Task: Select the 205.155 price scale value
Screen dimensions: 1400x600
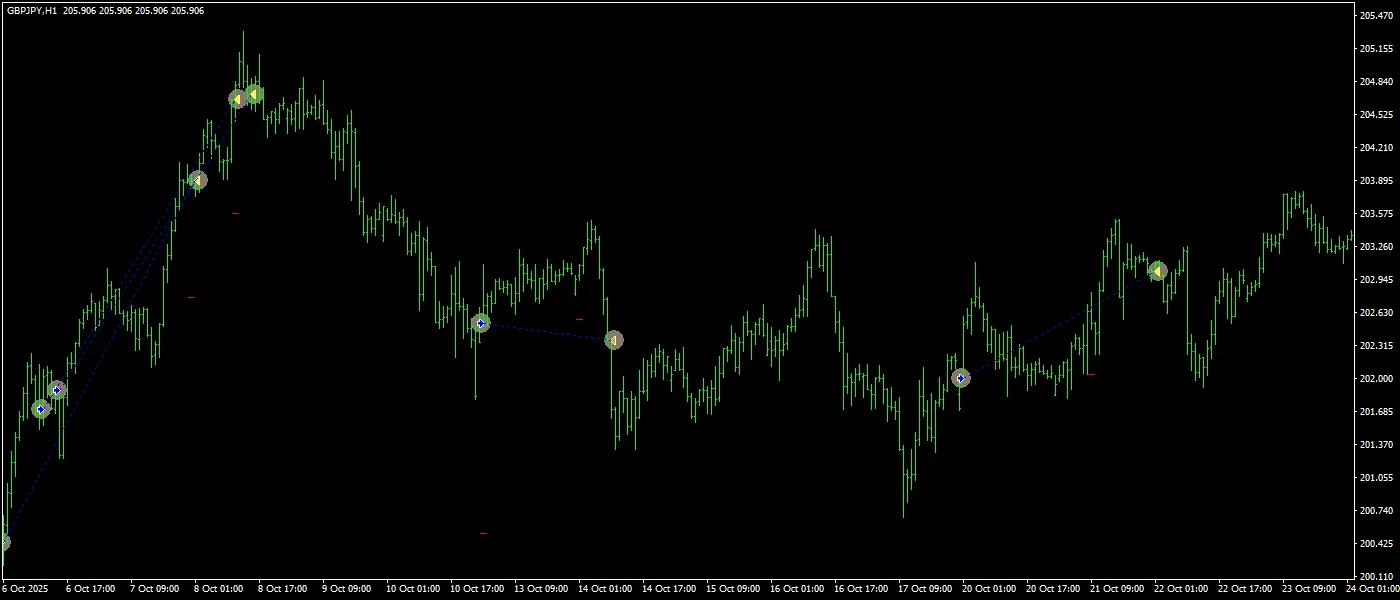Action: pyautogui.click(x=1377, y=49)
